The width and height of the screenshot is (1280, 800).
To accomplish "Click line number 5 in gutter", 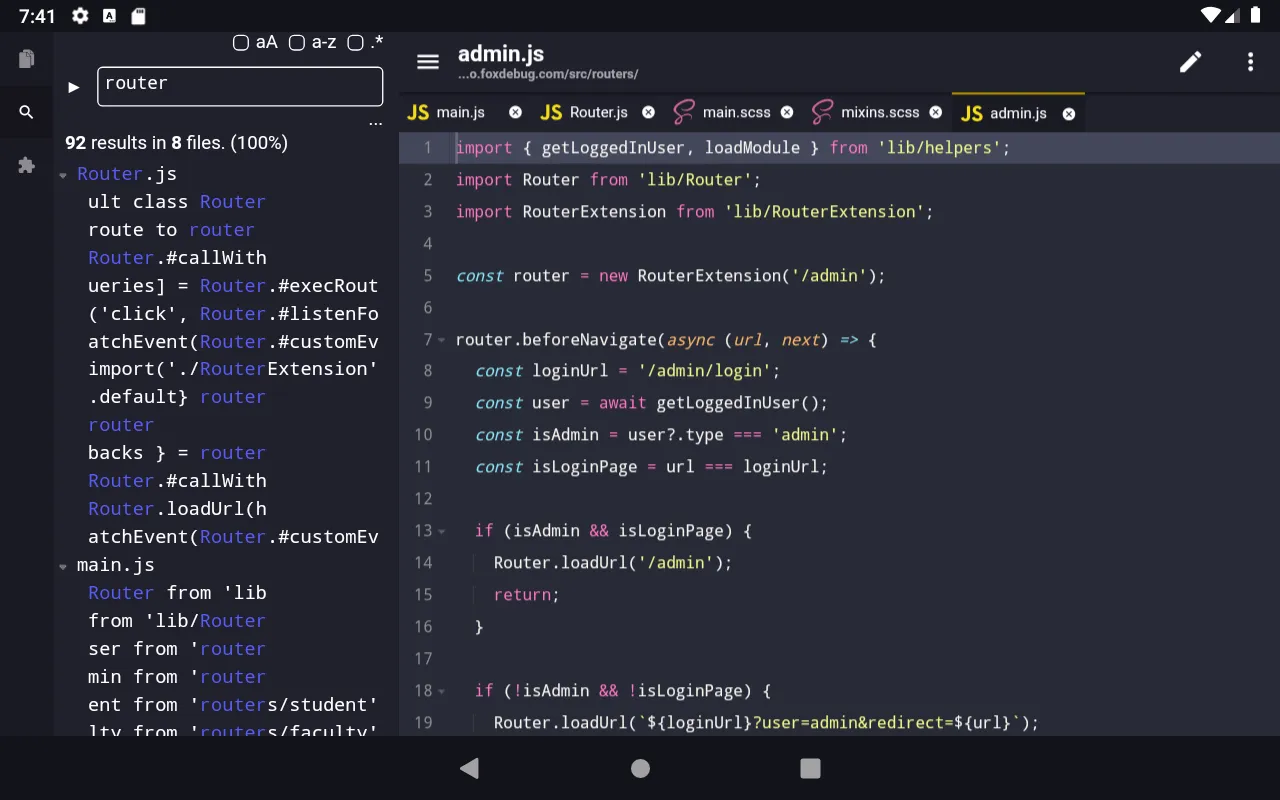I will [x=428, y=276].
